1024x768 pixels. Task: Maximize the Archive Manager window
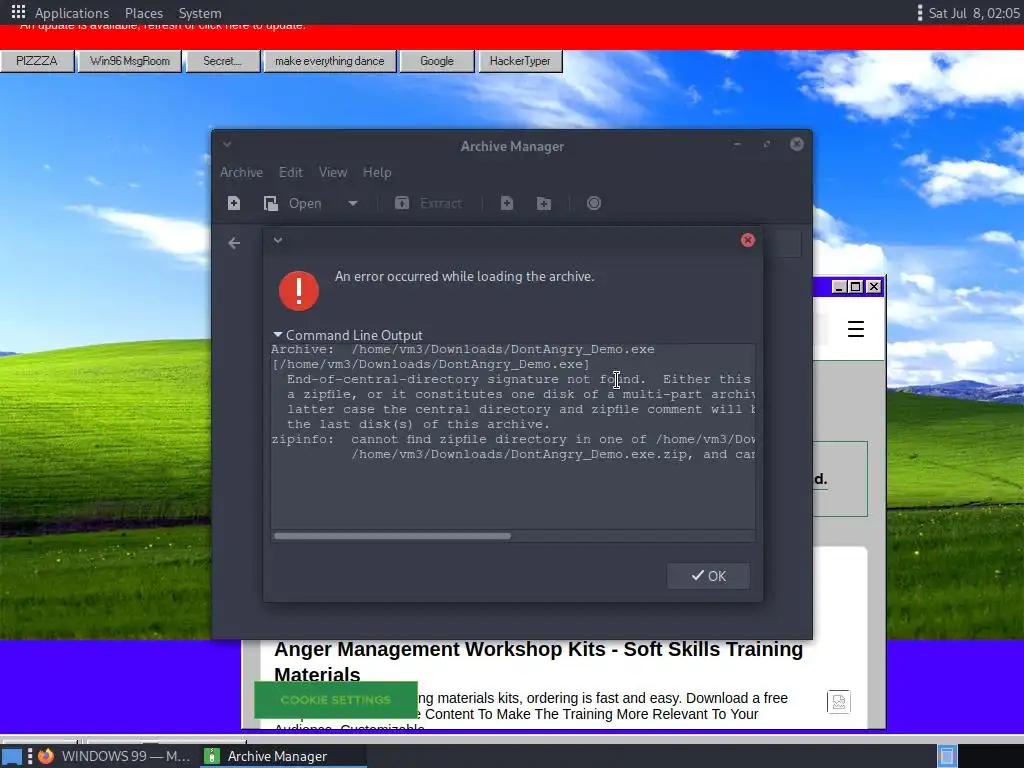coord(767,144)
